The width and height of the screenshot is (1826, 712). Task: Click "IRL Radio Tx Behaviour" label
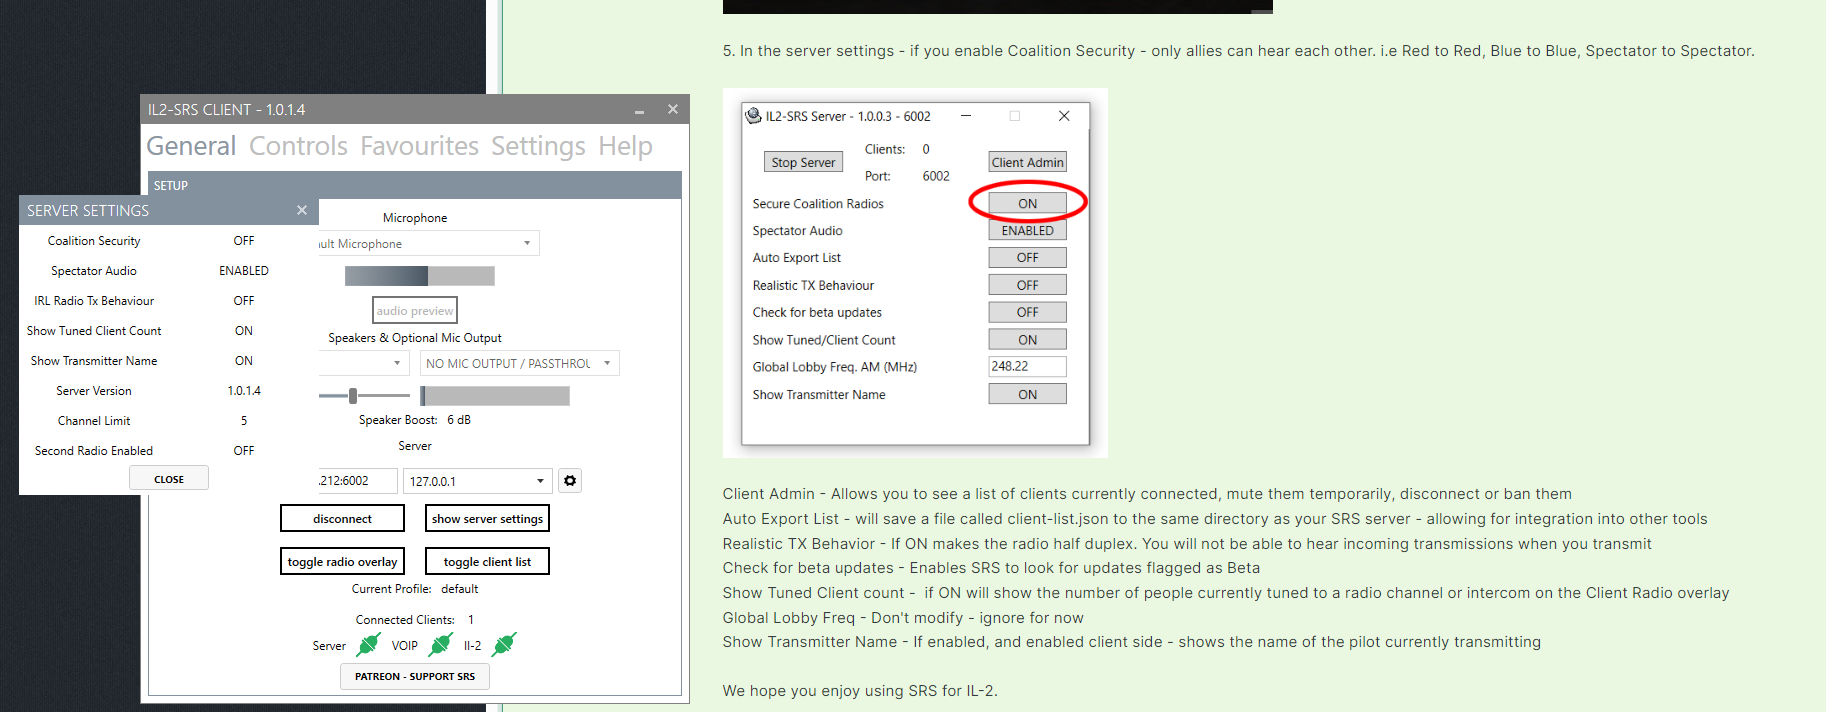pos(94,301)
